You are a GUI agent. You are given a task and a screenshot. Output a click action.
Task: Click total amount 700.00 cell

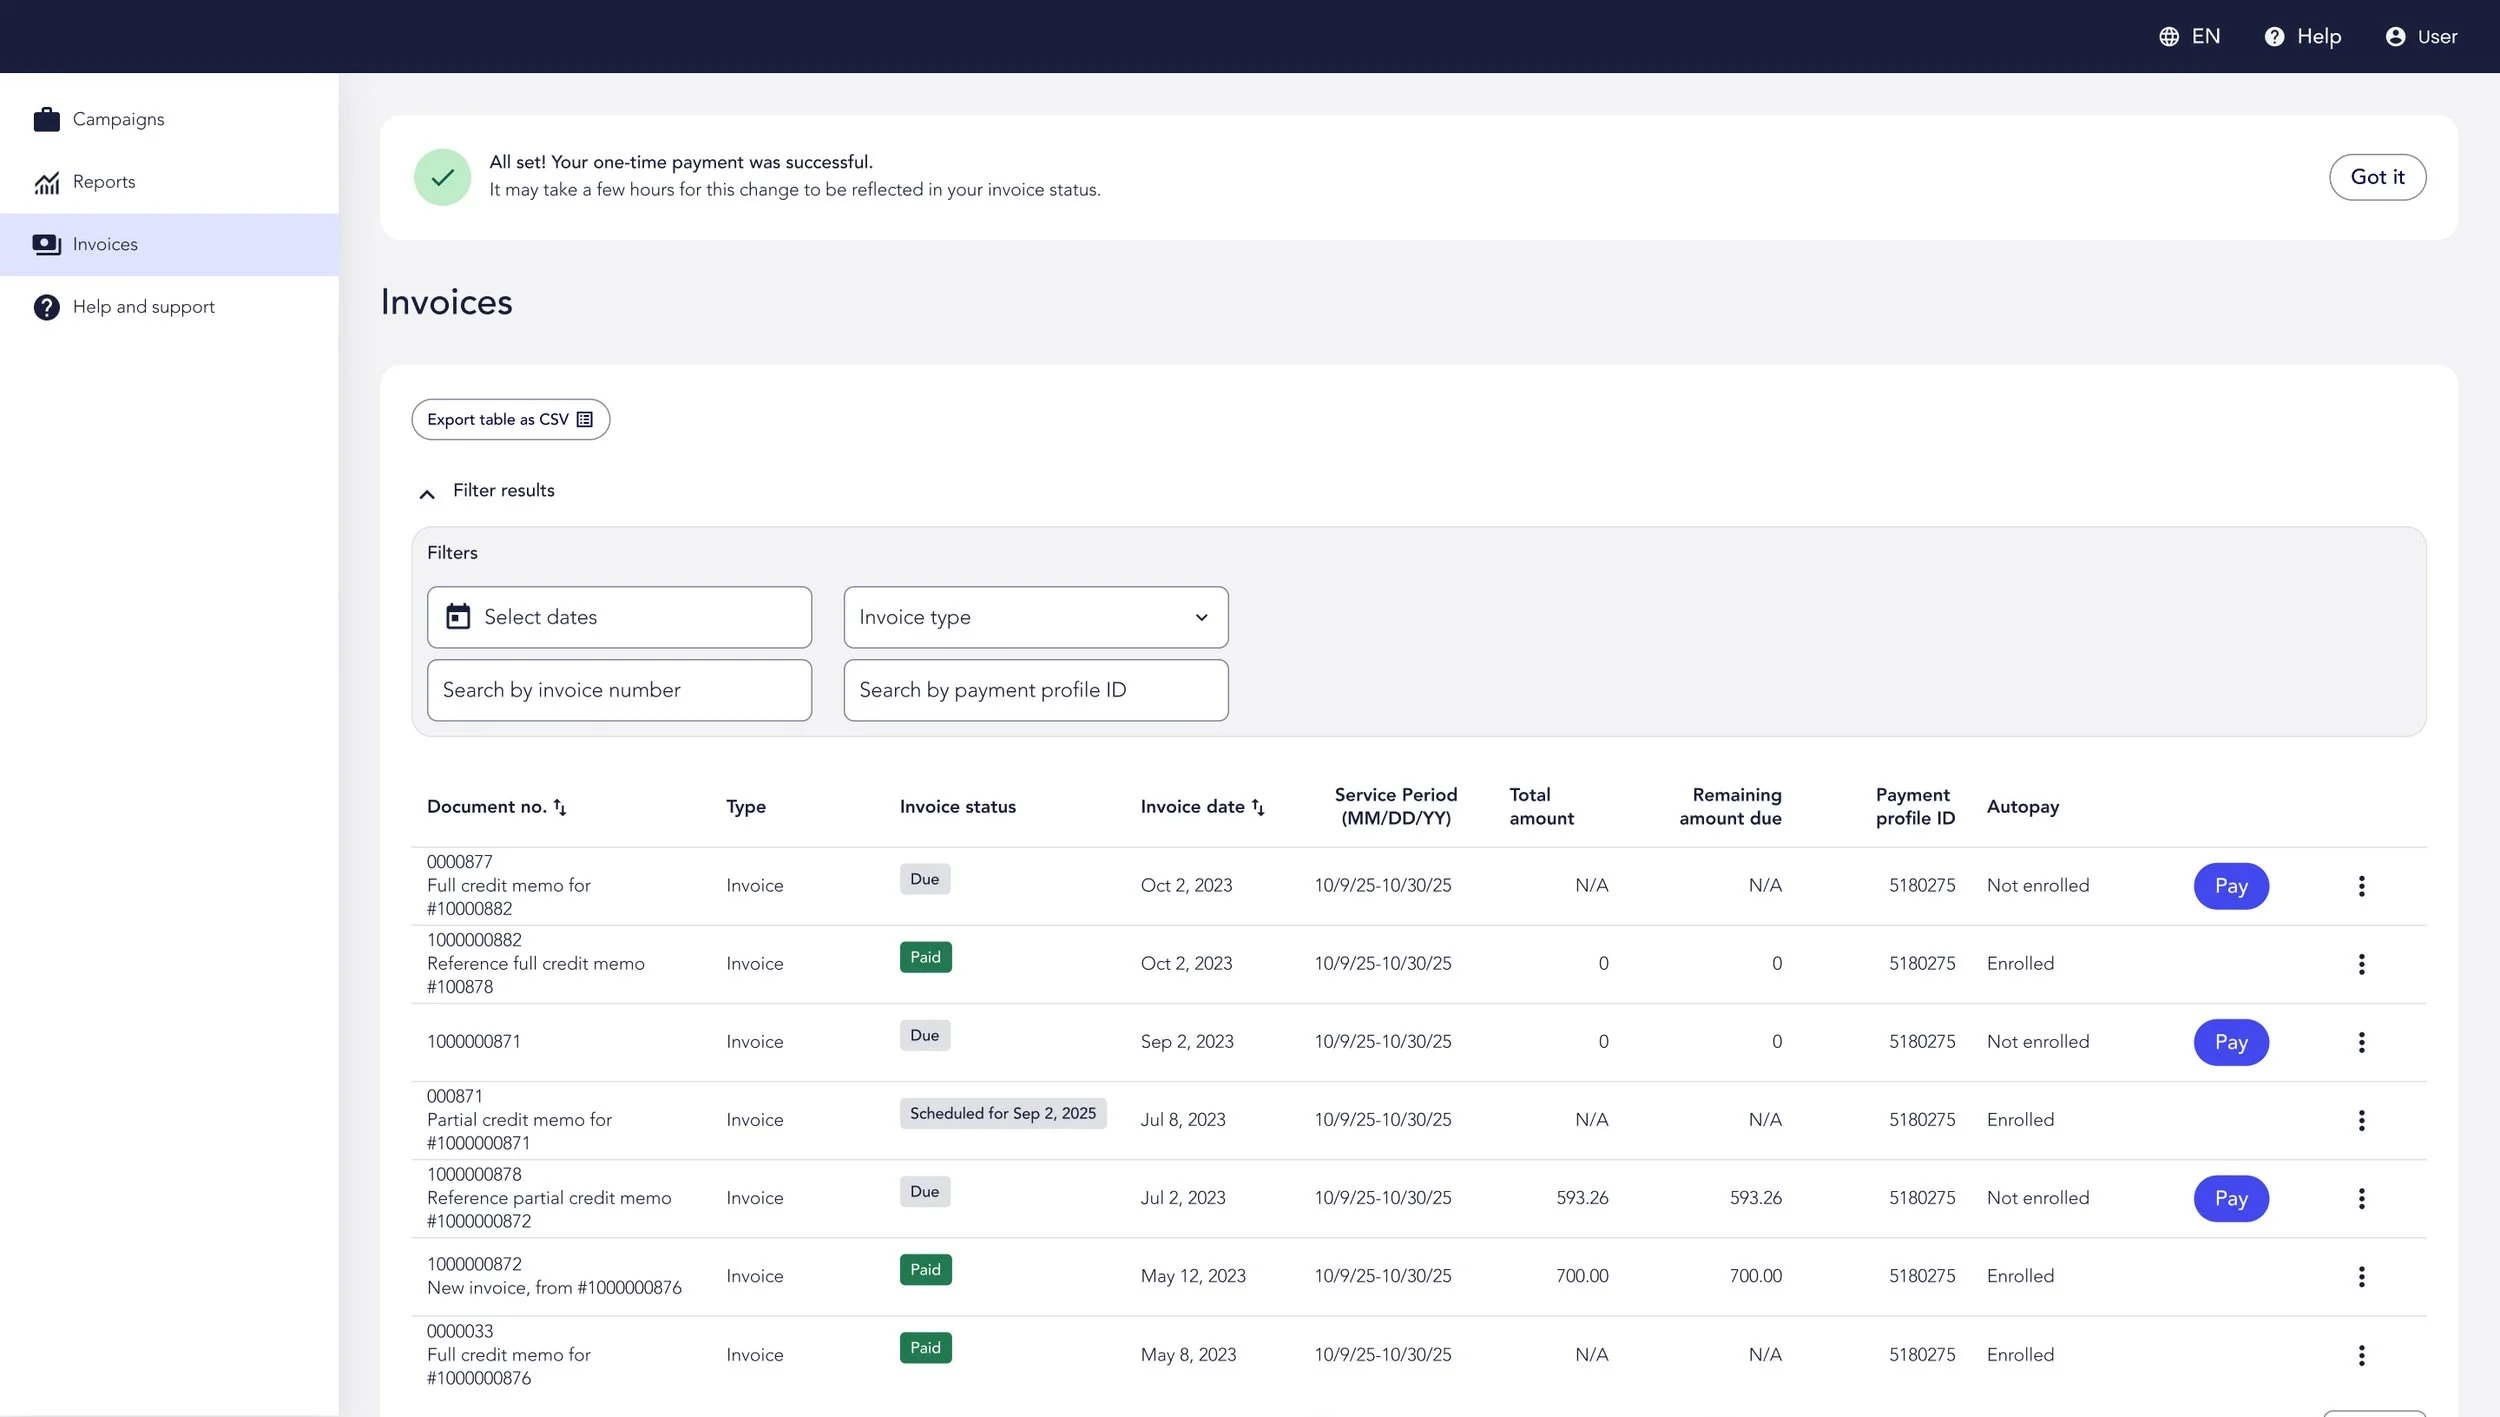[x=1582, y=1276]
